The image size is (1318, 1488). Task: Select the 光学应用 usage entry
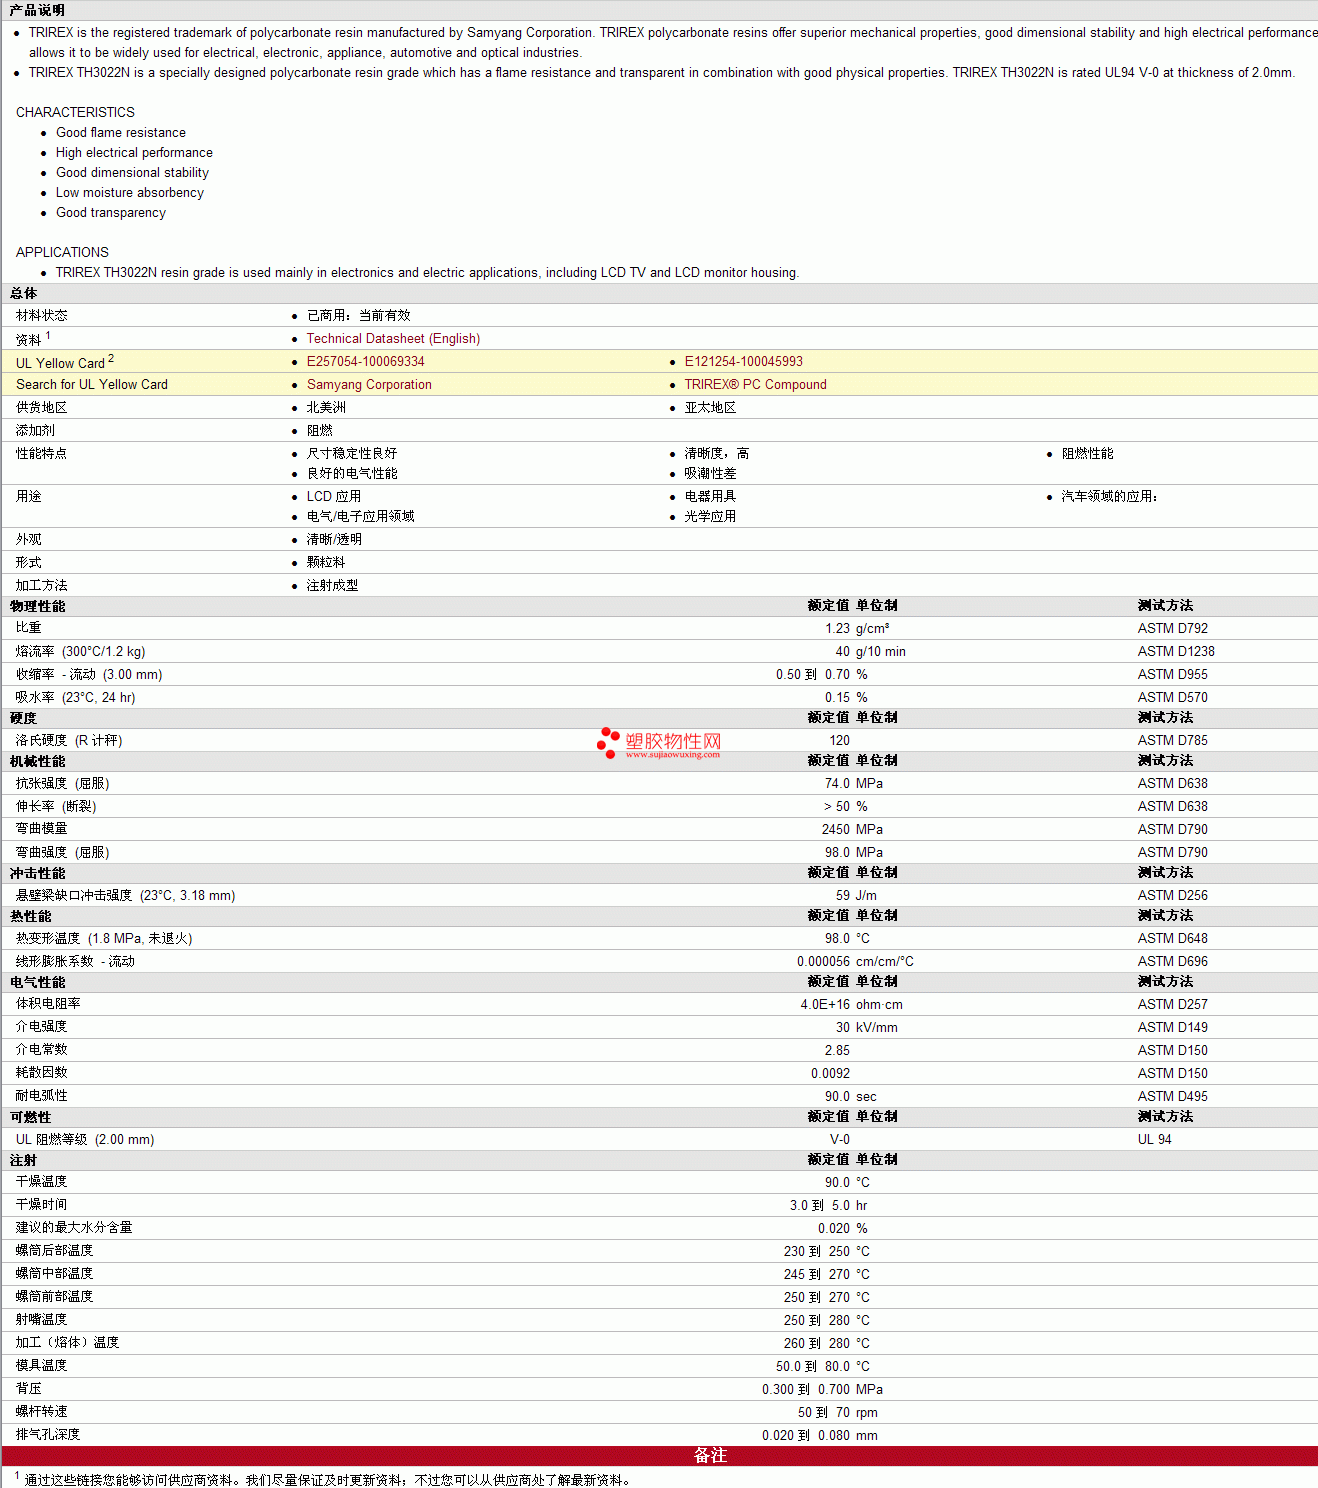(x=710, y=517)
